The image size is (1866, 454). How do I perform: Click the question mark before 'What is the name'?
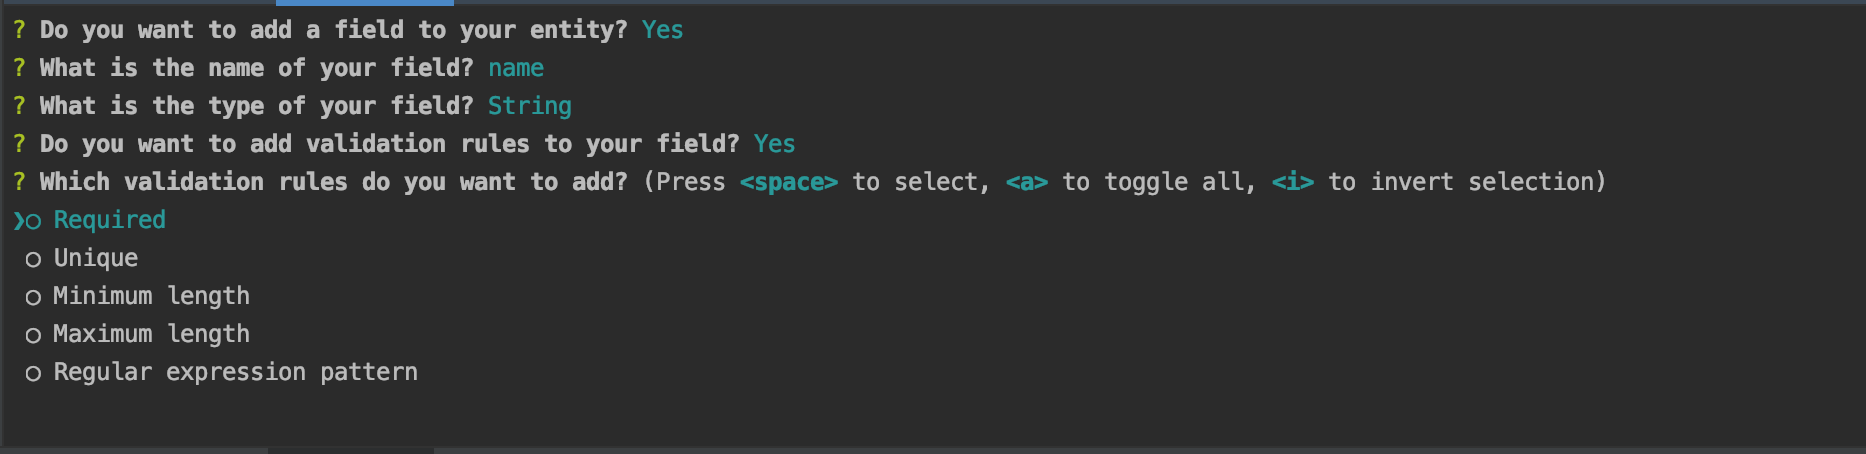tap(19, 68)
